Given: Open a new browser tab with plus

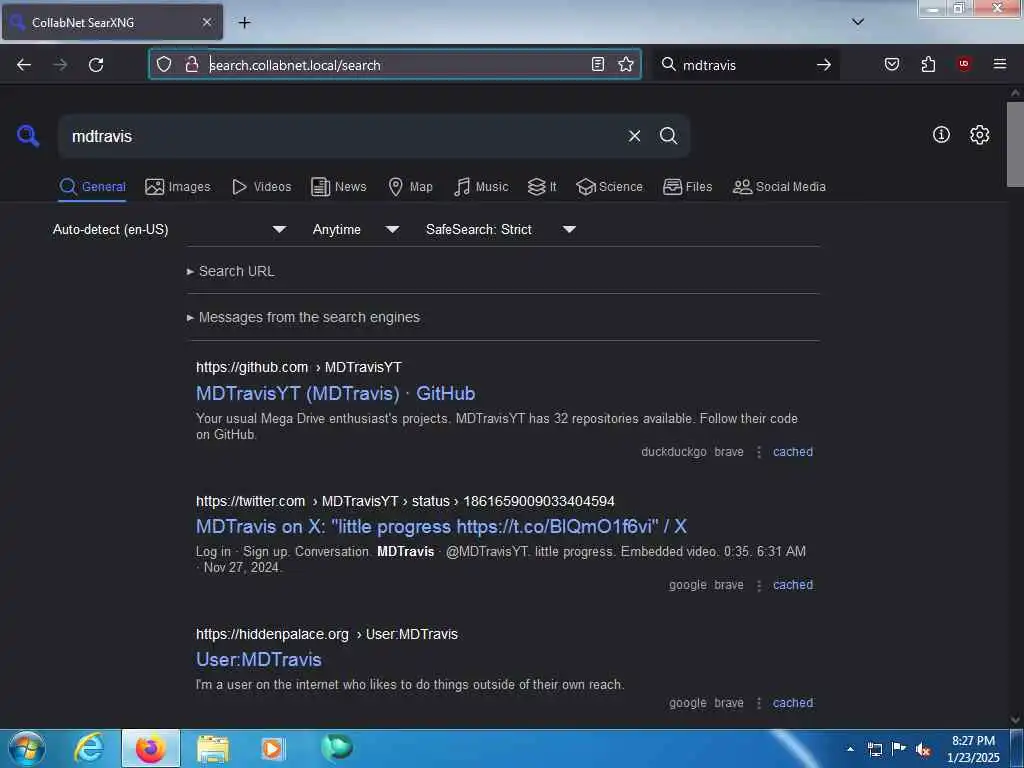Looking at the screenshot, I should (244, 22).
